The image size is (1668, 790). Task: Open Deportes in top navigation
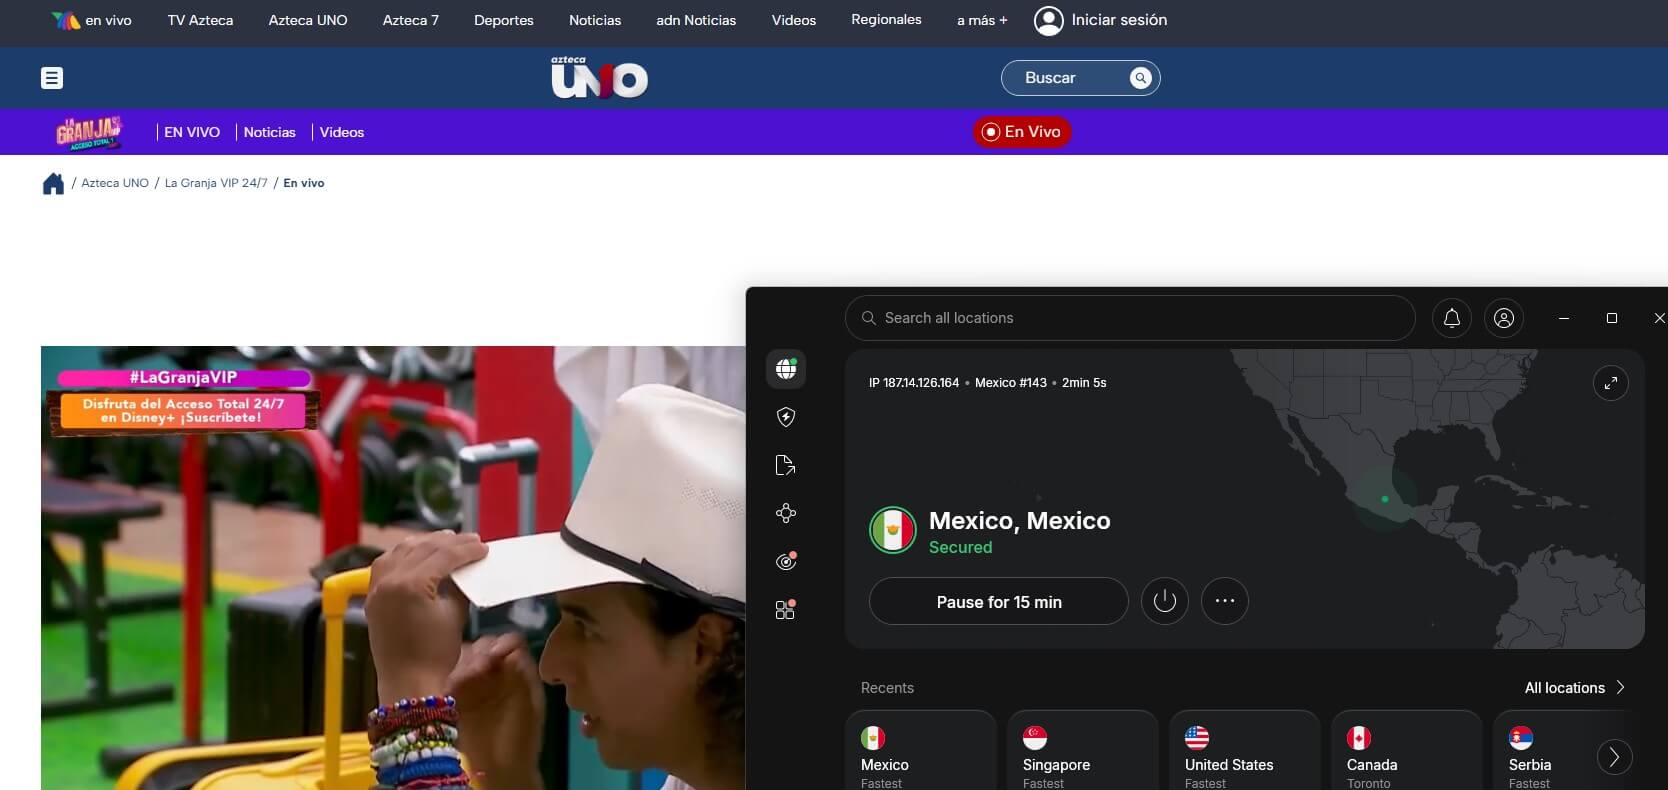504,20
